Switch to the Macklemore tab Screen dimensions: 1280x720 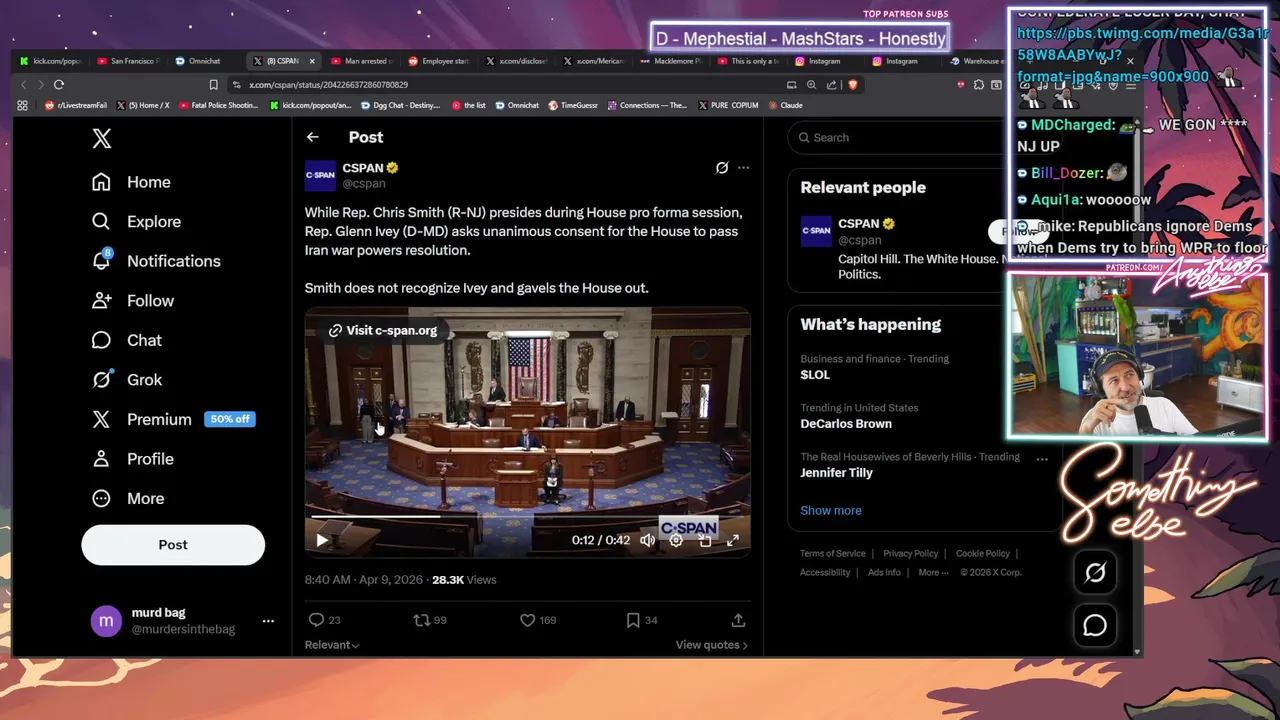tap(672, 61)
